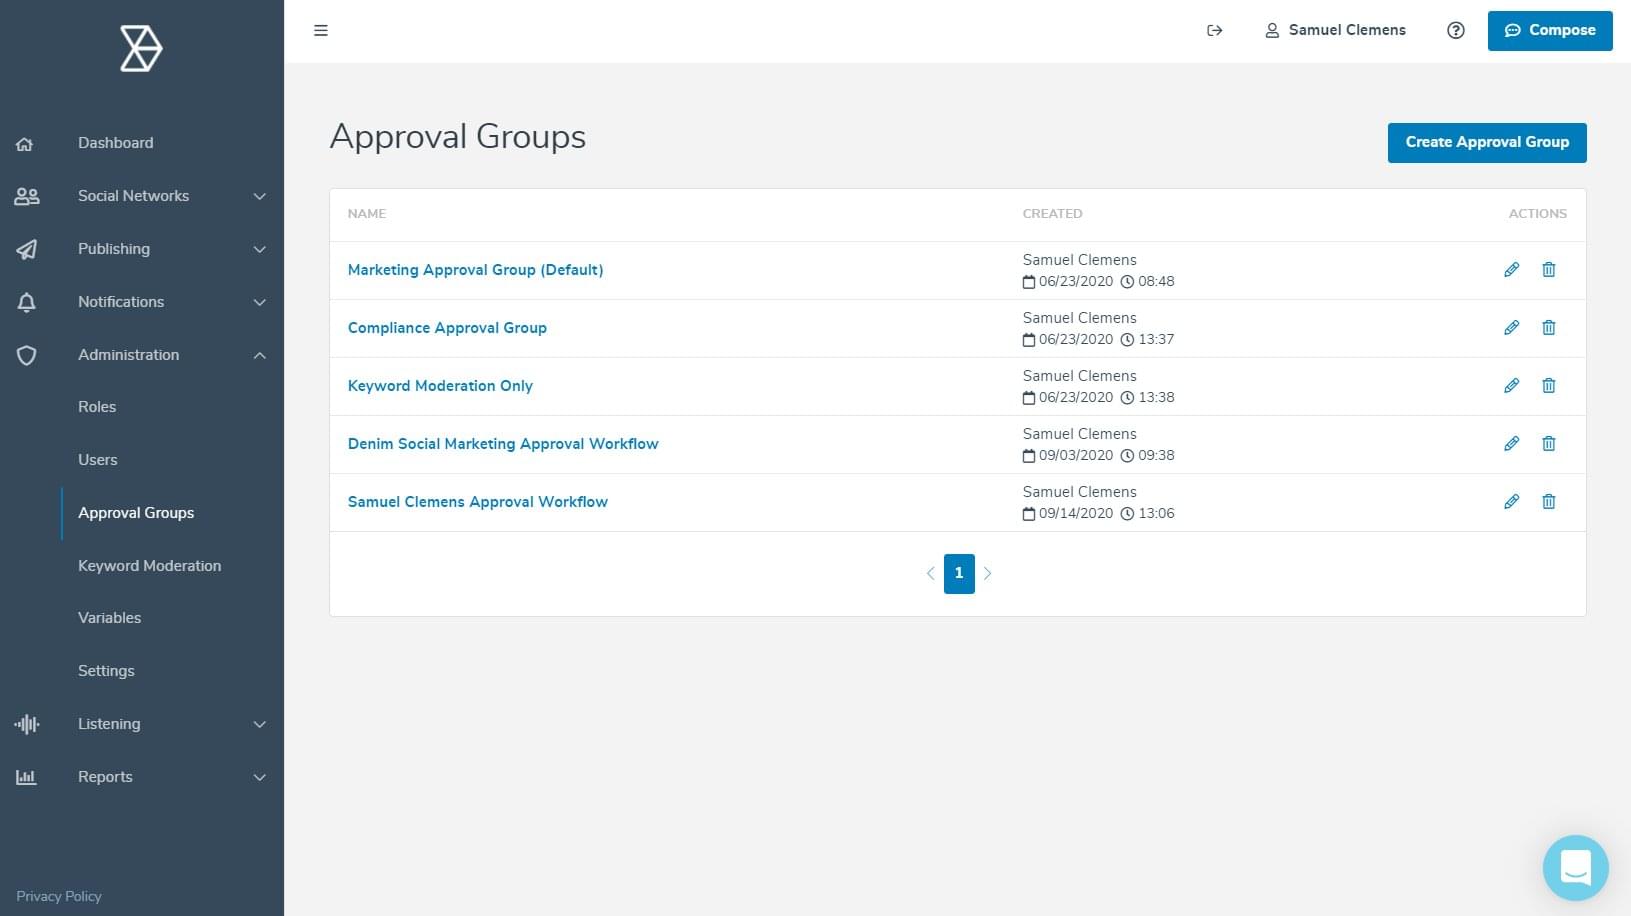Open the chat support bubble
The width and height of the screenshot is (1631, 916).
click(x=1575, y=867)
